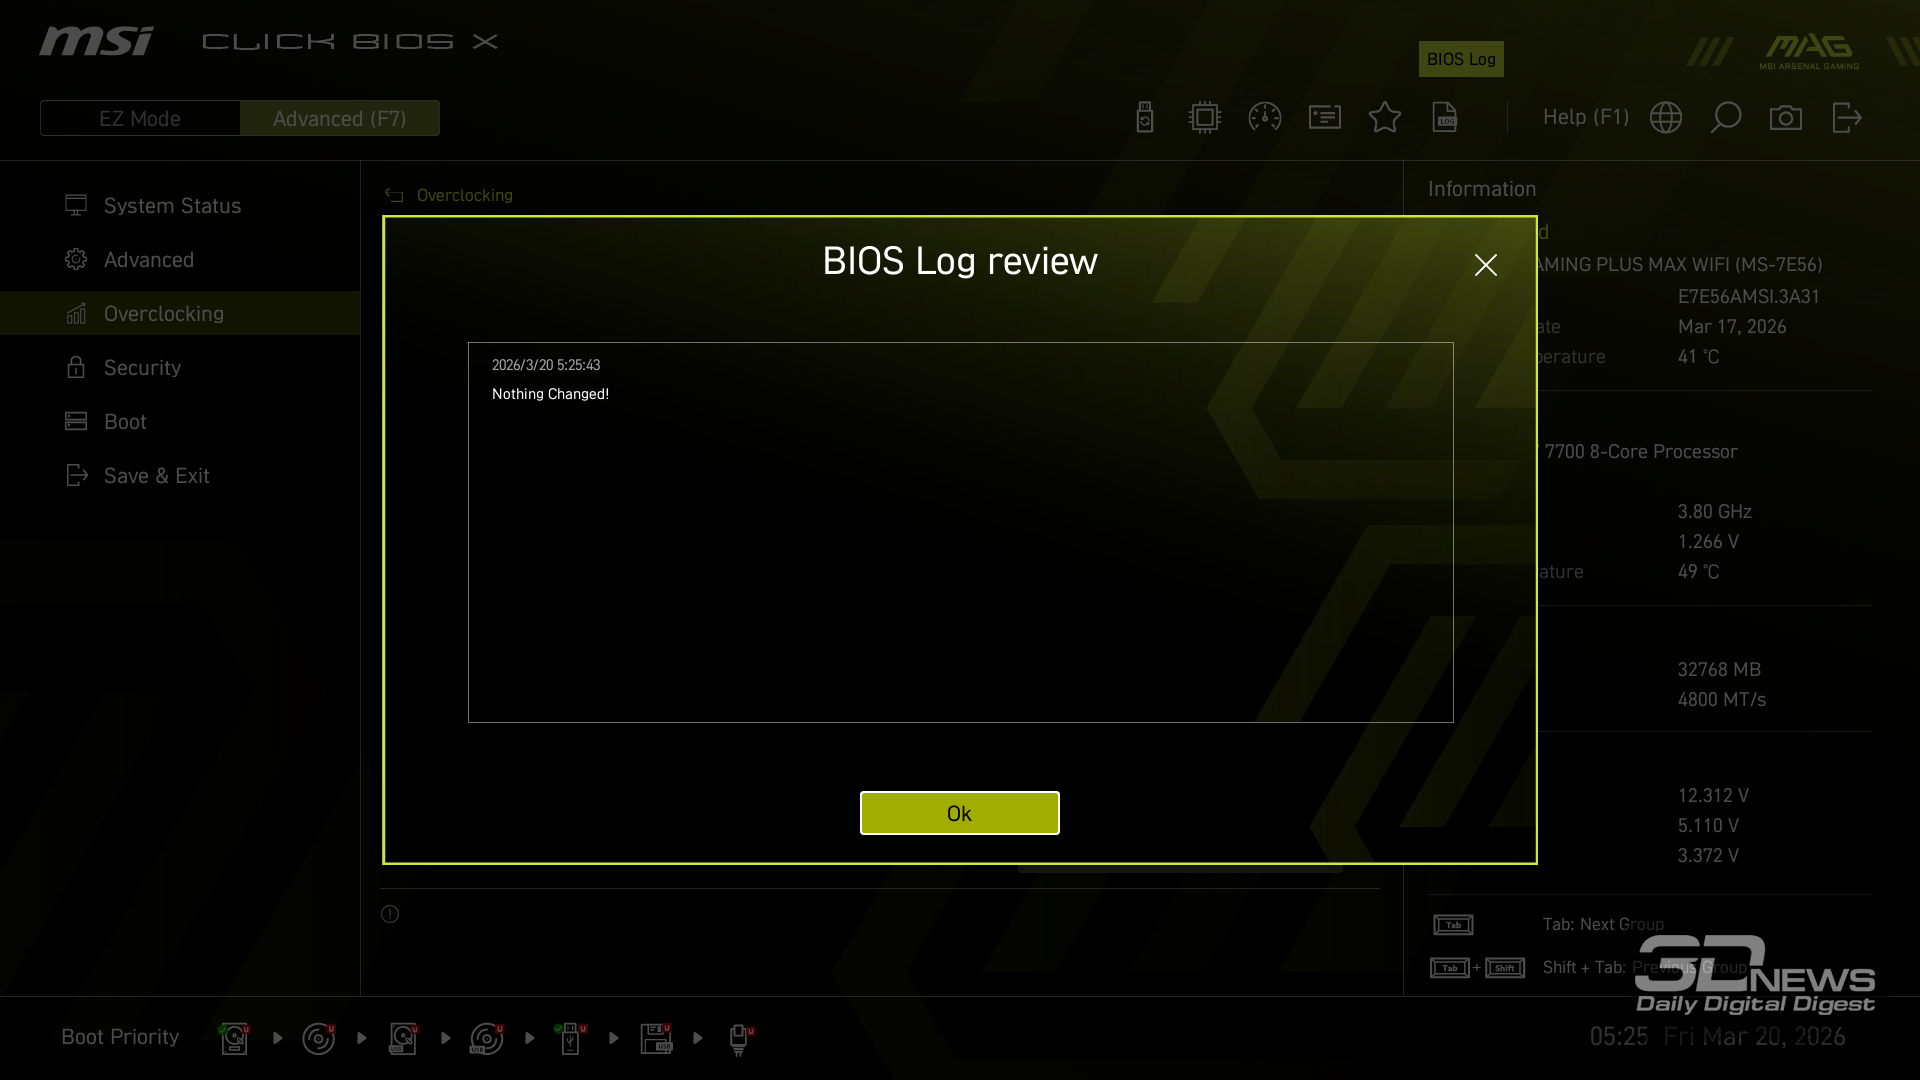Select hard disk boot priority device
Image resolution: width=1920 pixels, height=1080 pixels.
[234, 1038]
